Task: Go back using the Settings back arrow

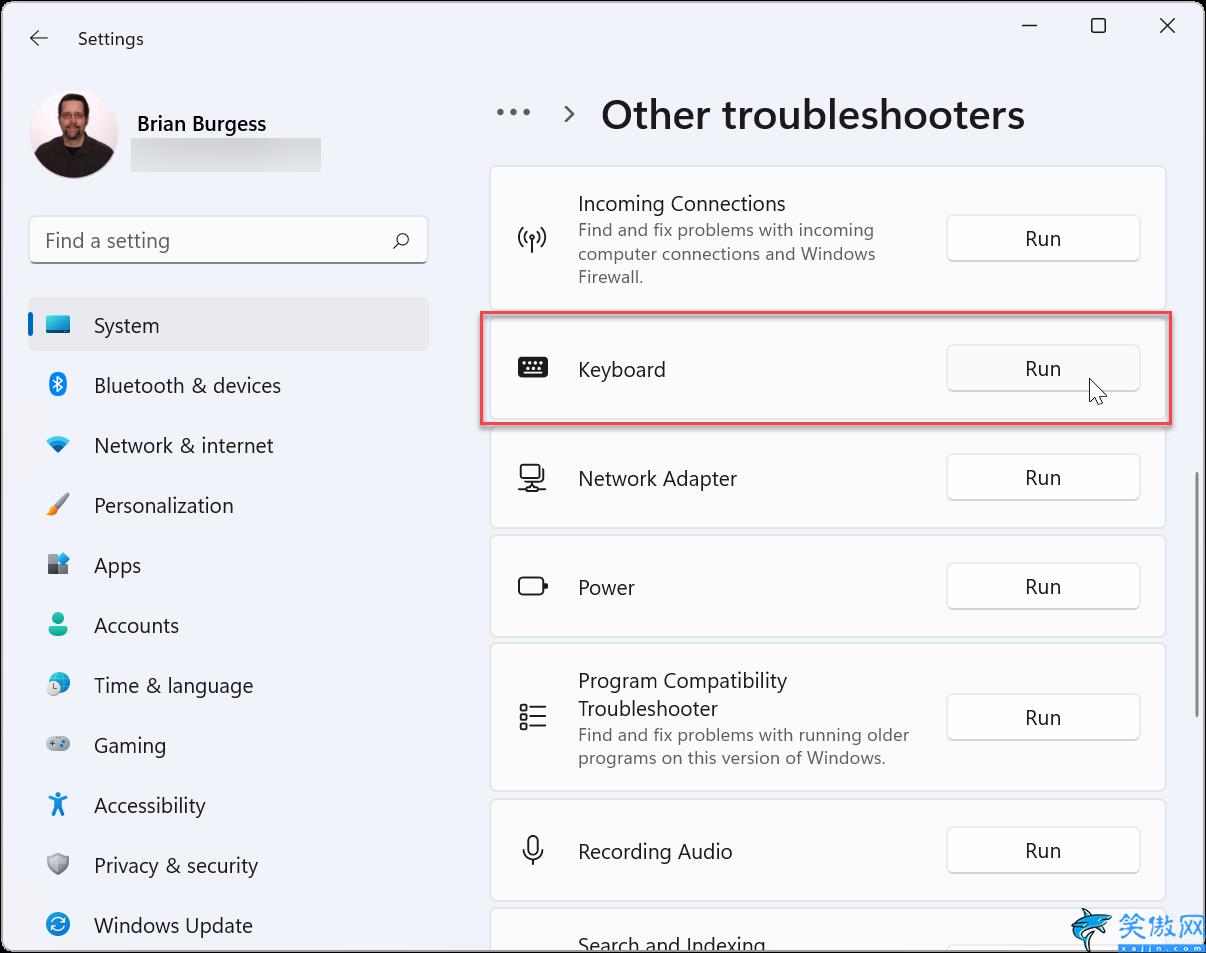Action: click(x=39, y=39)
